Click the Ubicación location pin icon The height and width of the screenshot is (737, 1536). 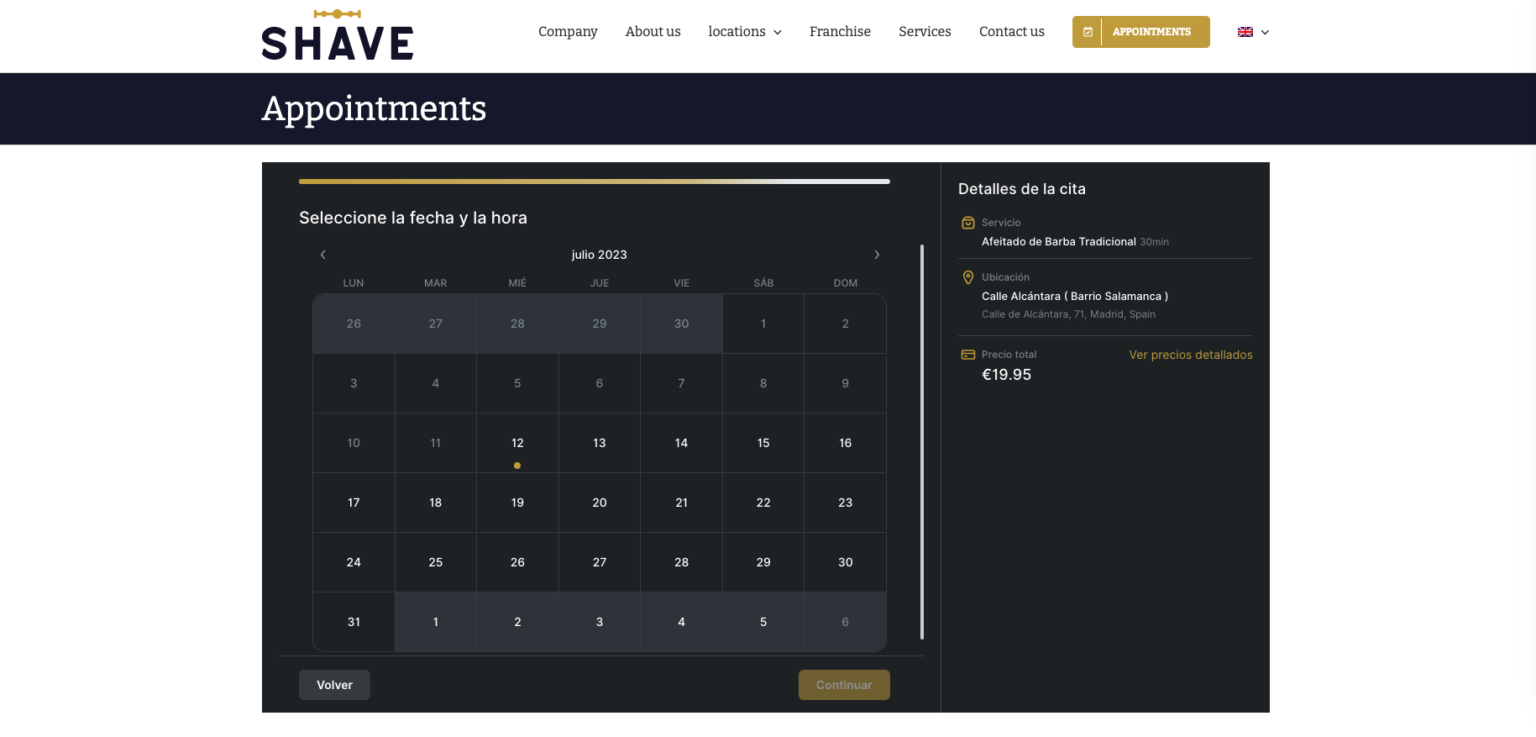[968, 277]
